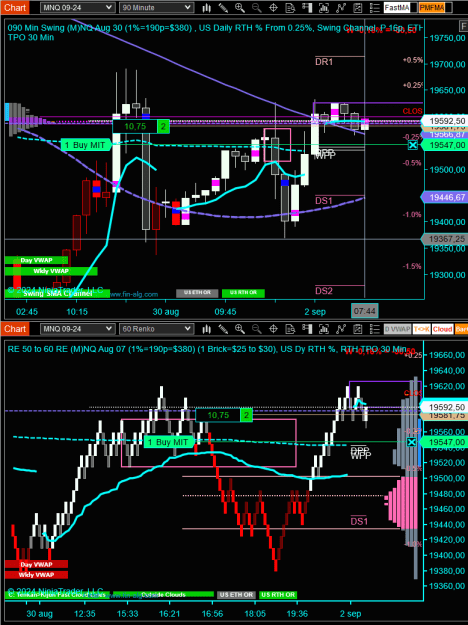
Task: Open the 60 Renko interval dropdown
Action: click(x=156, y=329)
